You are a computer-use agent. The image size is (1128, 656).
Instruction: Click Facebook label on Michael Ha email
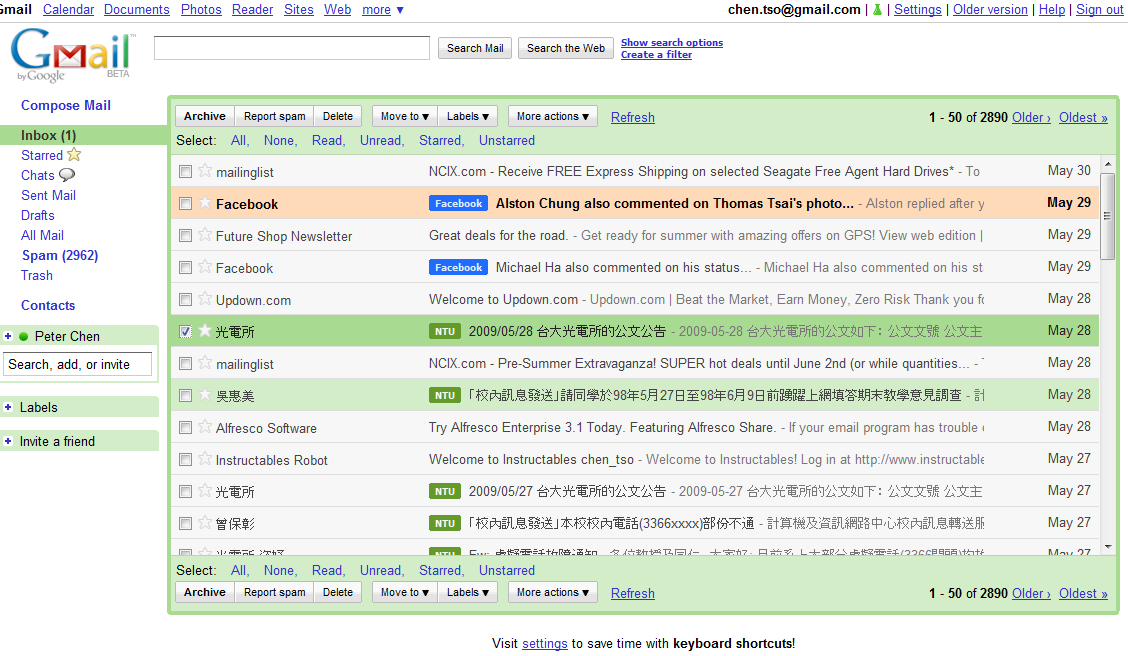pos(458,268)
